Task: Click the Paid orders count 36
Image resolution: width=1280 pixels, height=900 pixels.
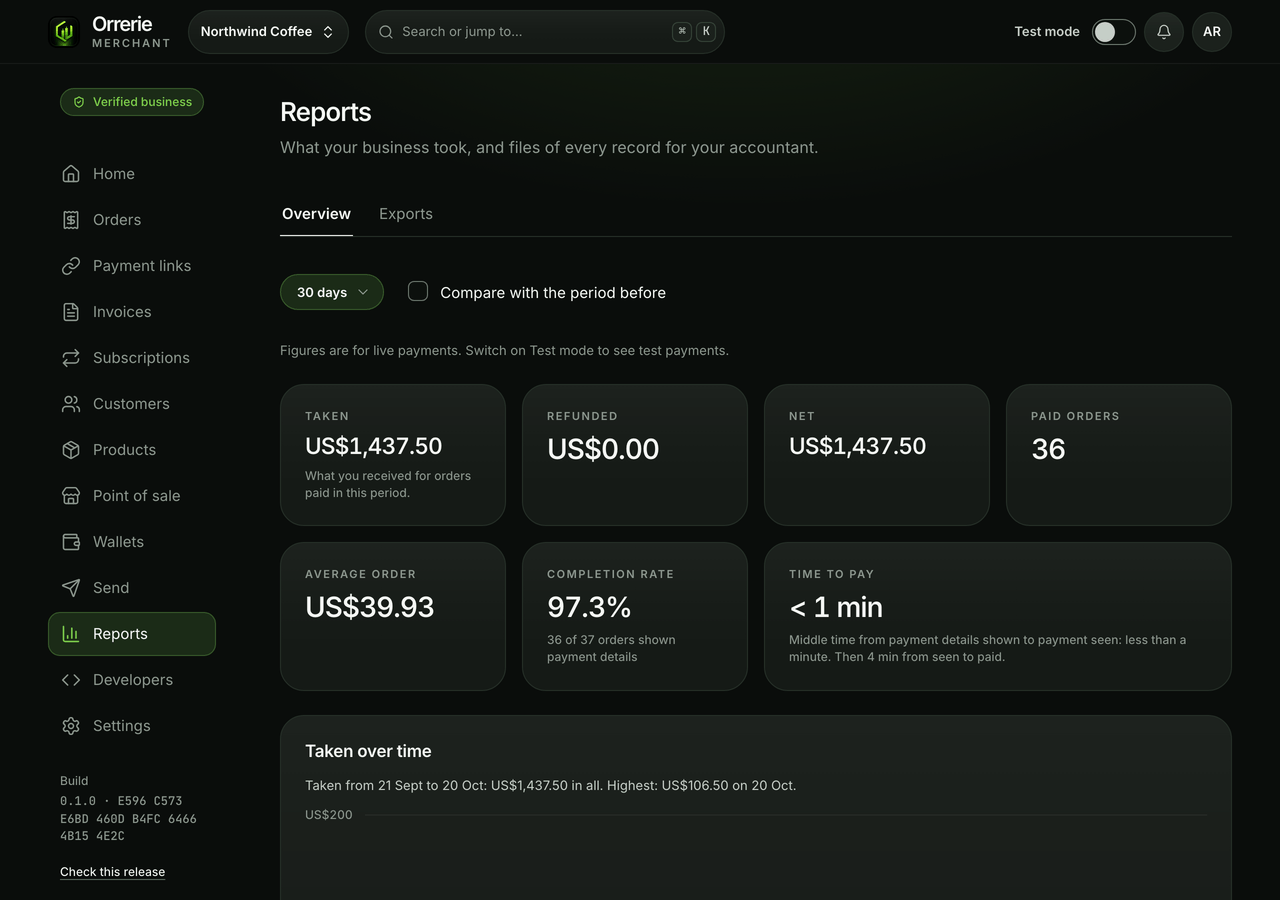Action: pos(1048,449)
